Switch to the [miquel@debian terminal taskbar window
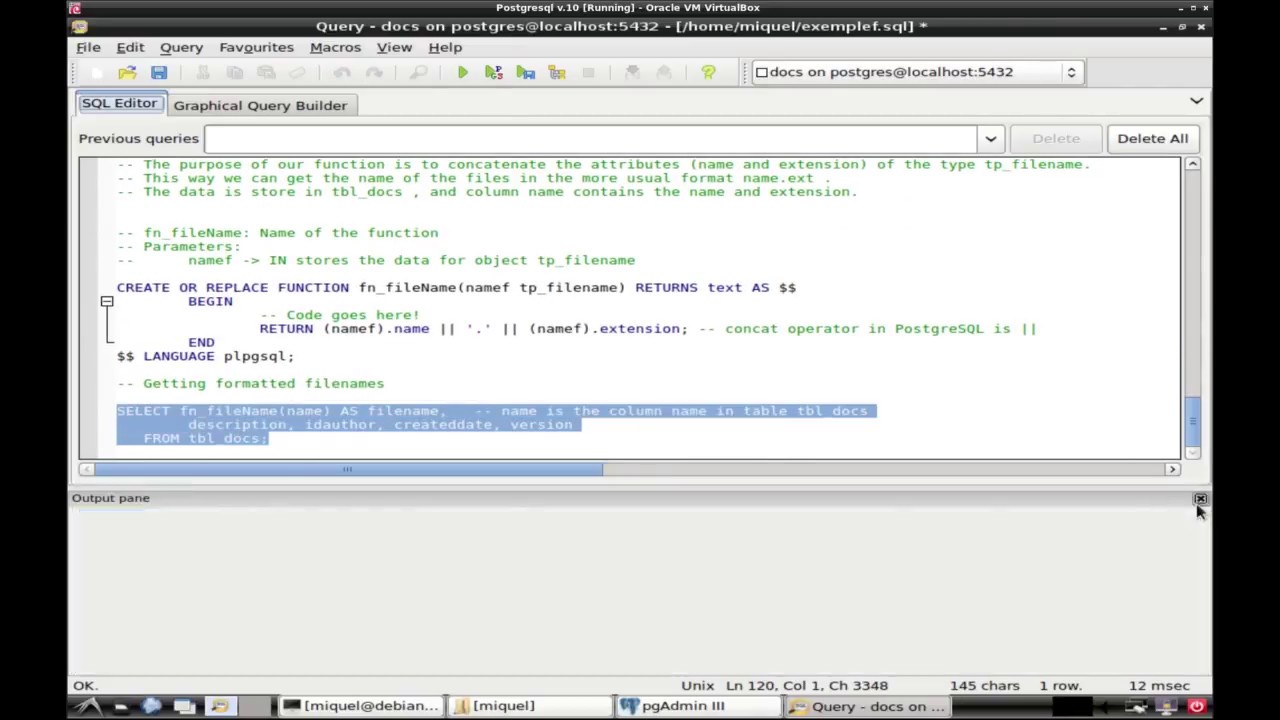 tap(361, 706)
